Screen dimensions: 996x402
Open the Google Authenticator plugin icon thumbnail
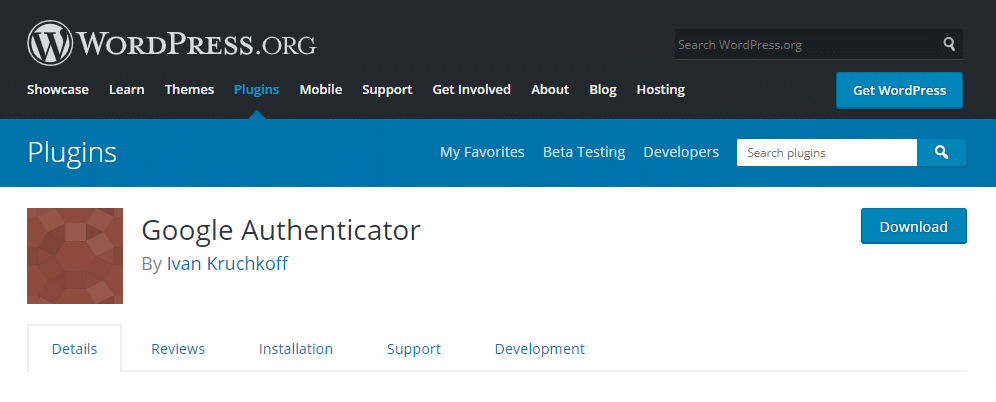pyautogui.click(x=75, y=256)
